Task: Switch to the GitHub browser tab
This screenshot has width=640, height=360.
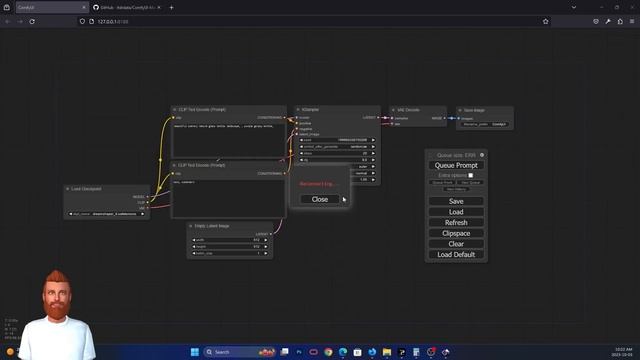Action: (127, 7)
